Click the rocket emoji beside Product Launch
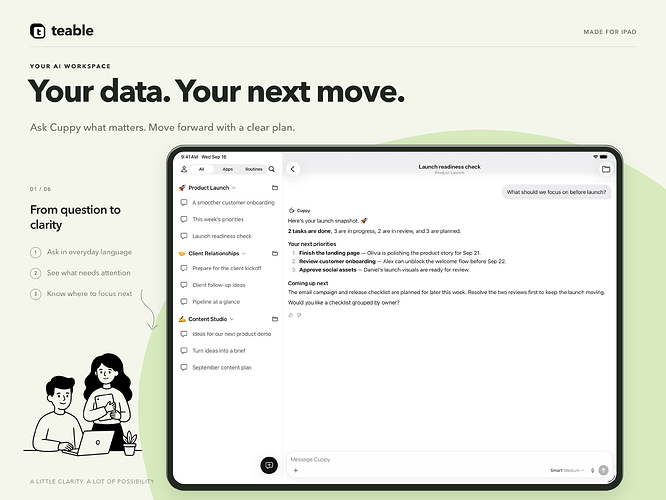Screen dimensions: 666x500 click(182, 188)
